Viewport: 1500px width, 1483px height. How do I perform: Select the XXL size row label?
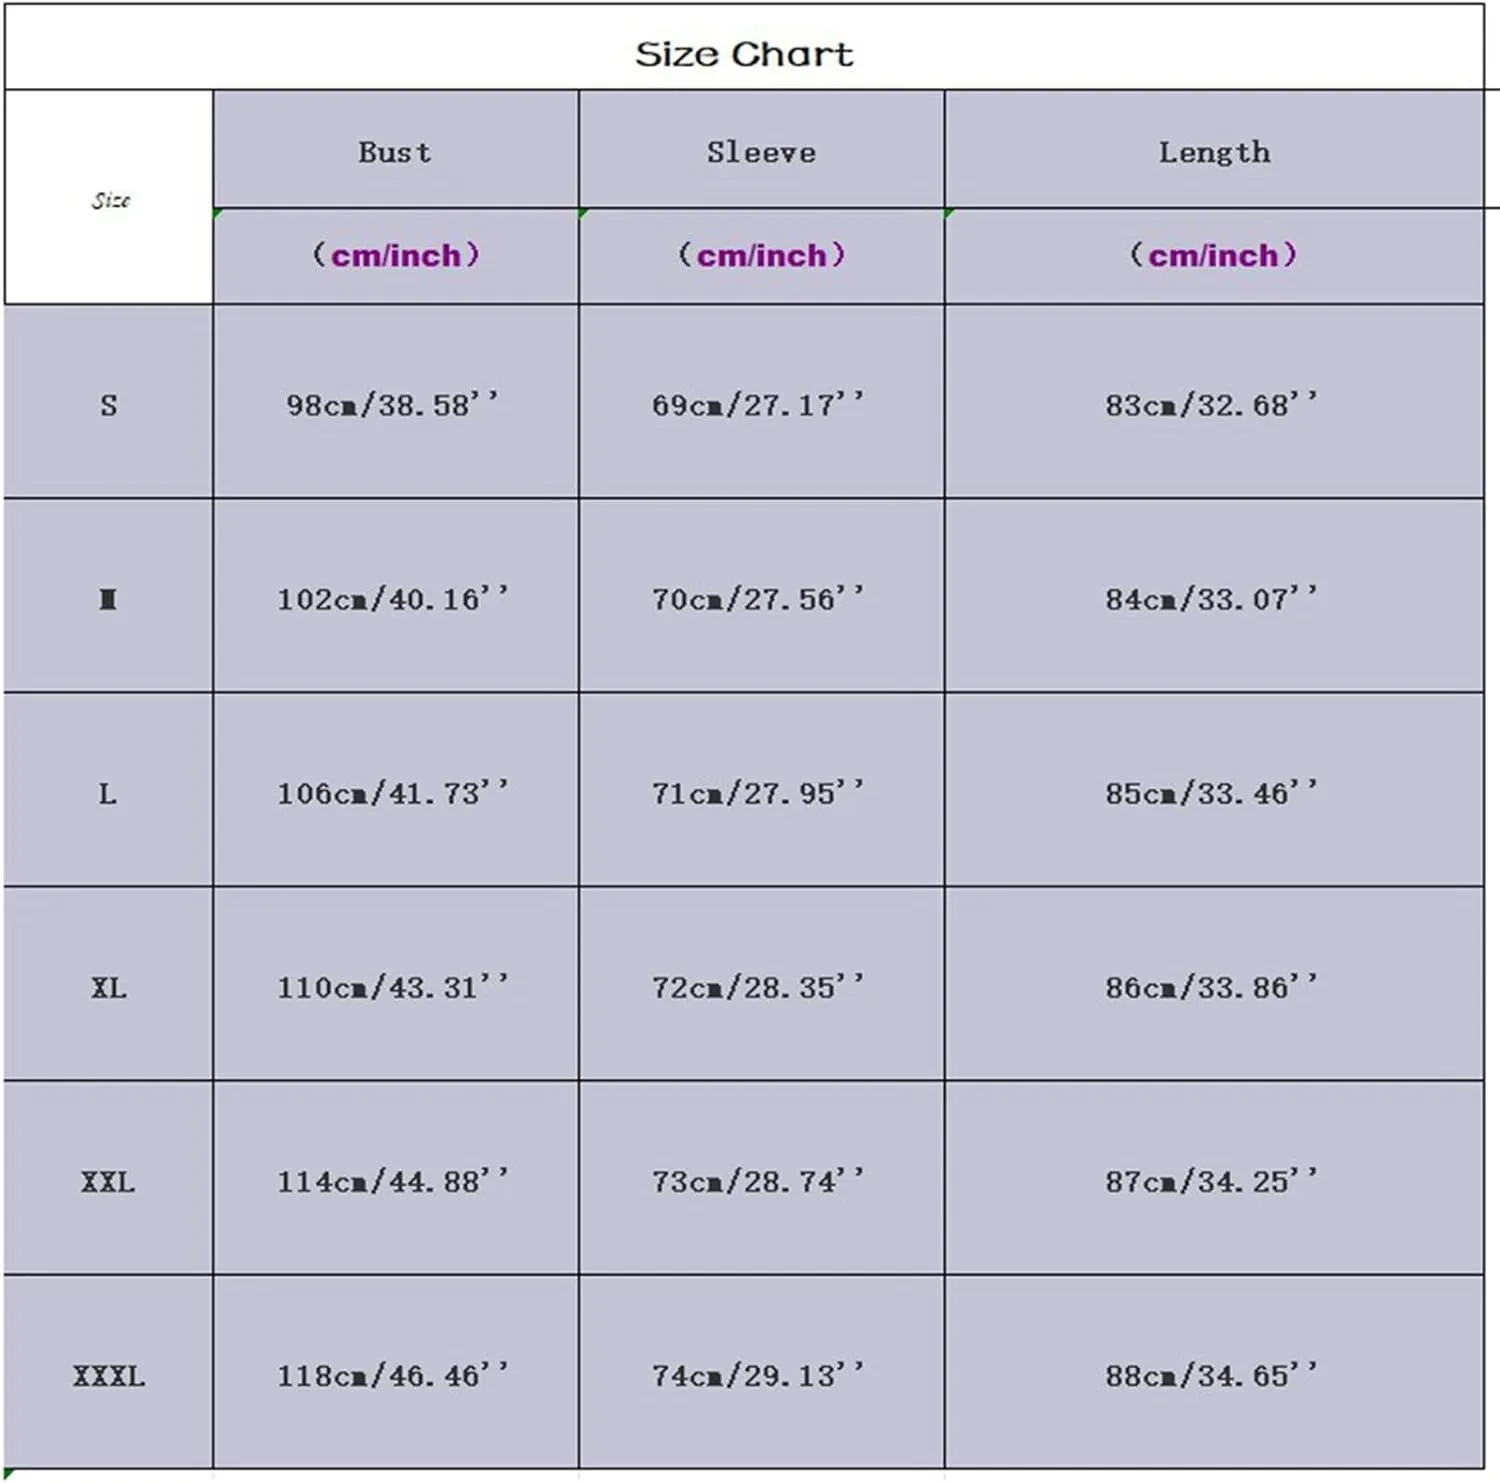108,1178
